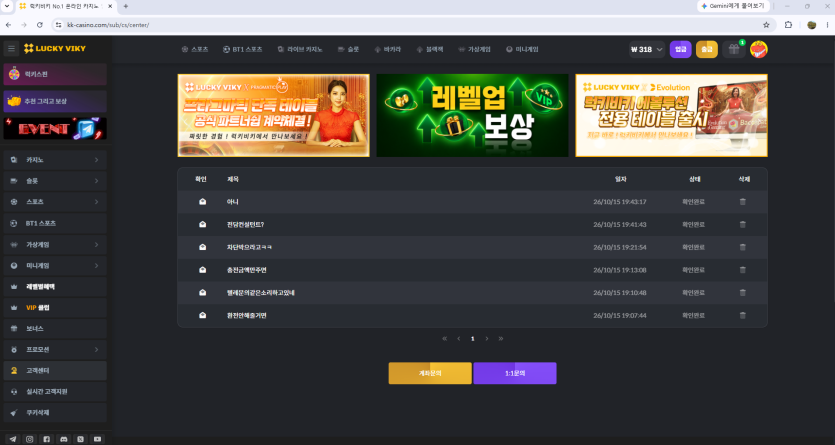Open the Instagram social icon
Image resolution: width=835 pixels, height=445 pixels.
click(x=30, y=439)
